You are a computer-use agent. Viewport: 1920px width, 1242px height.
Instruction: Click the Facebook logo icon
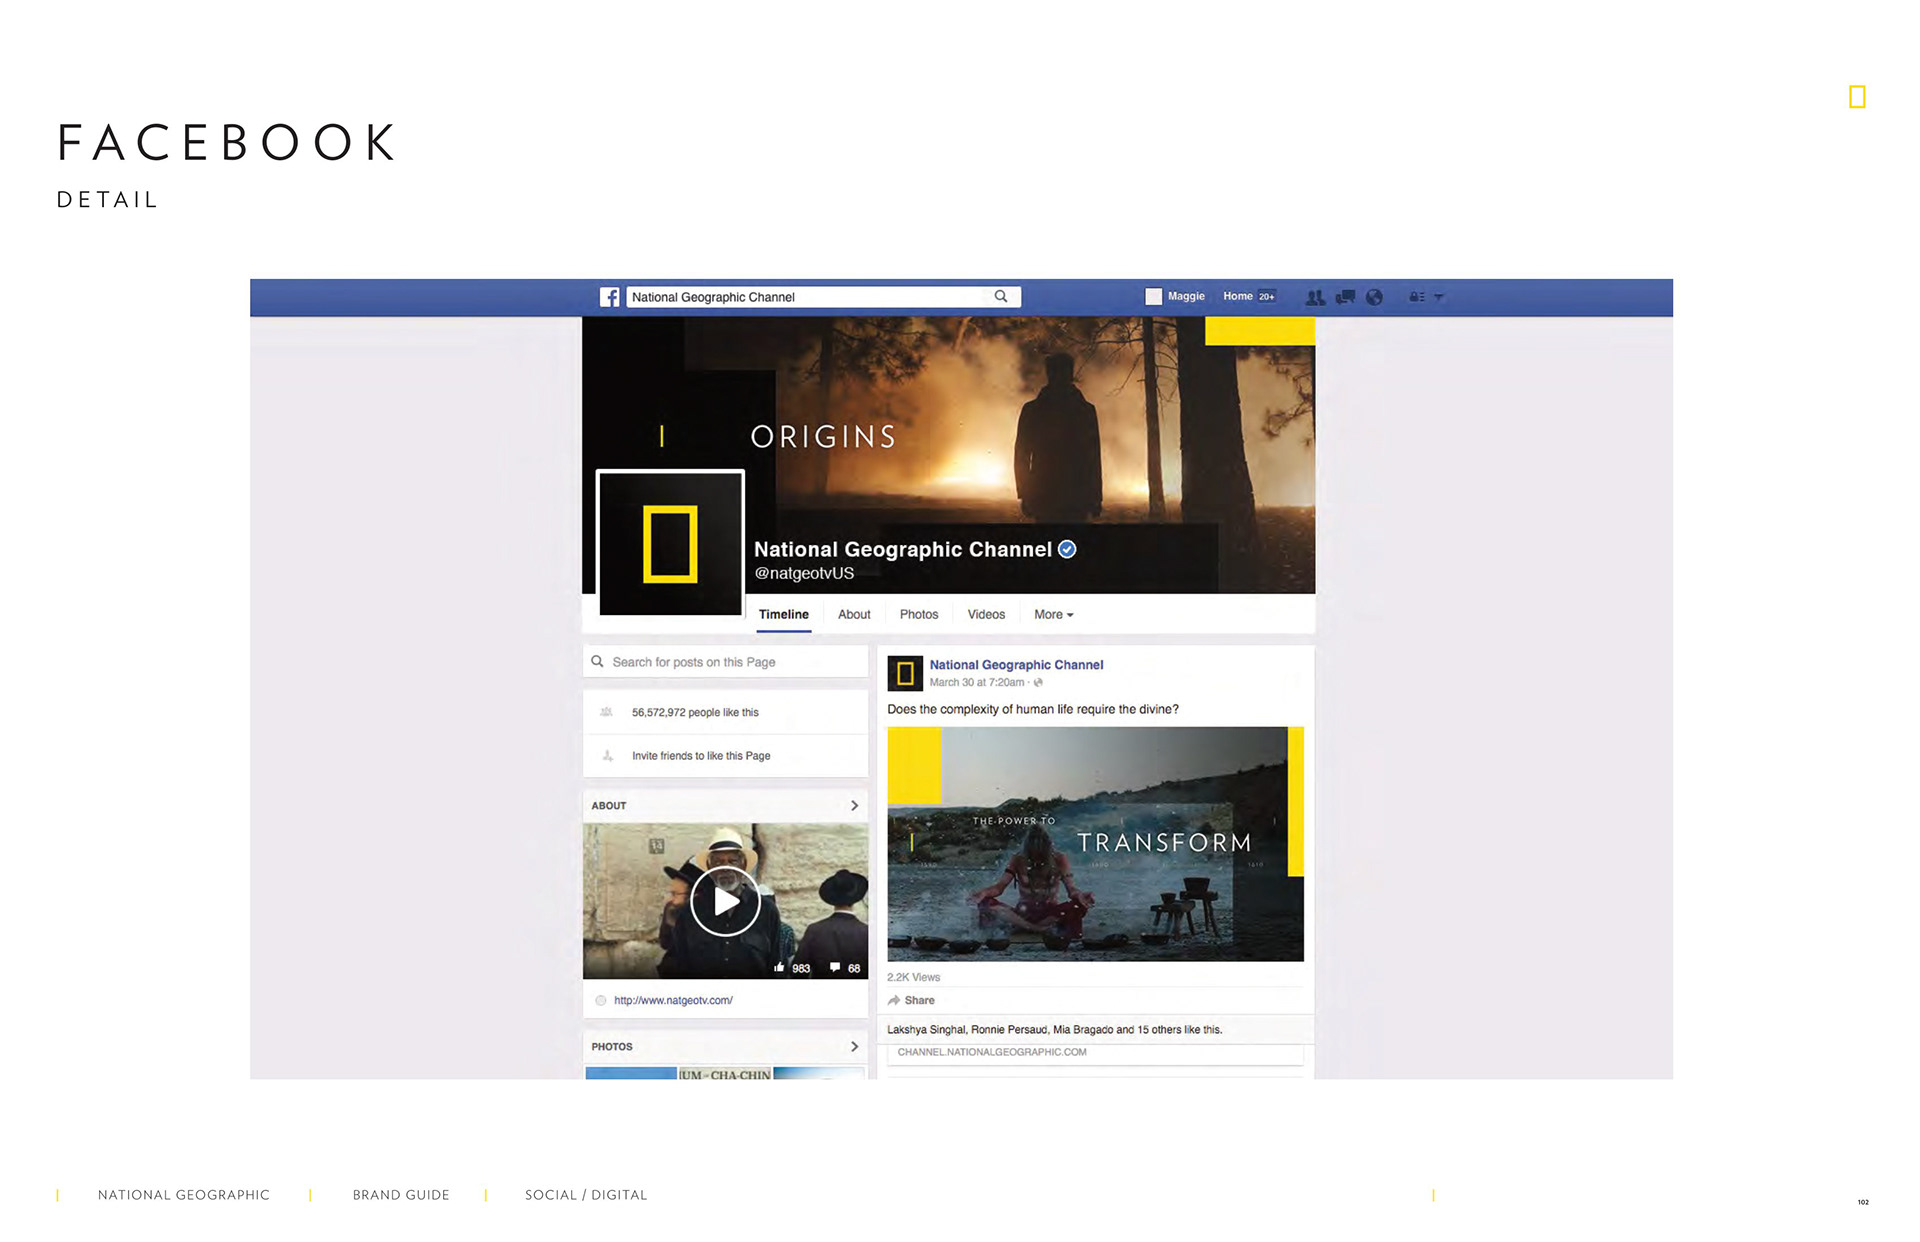pos(609,297)
